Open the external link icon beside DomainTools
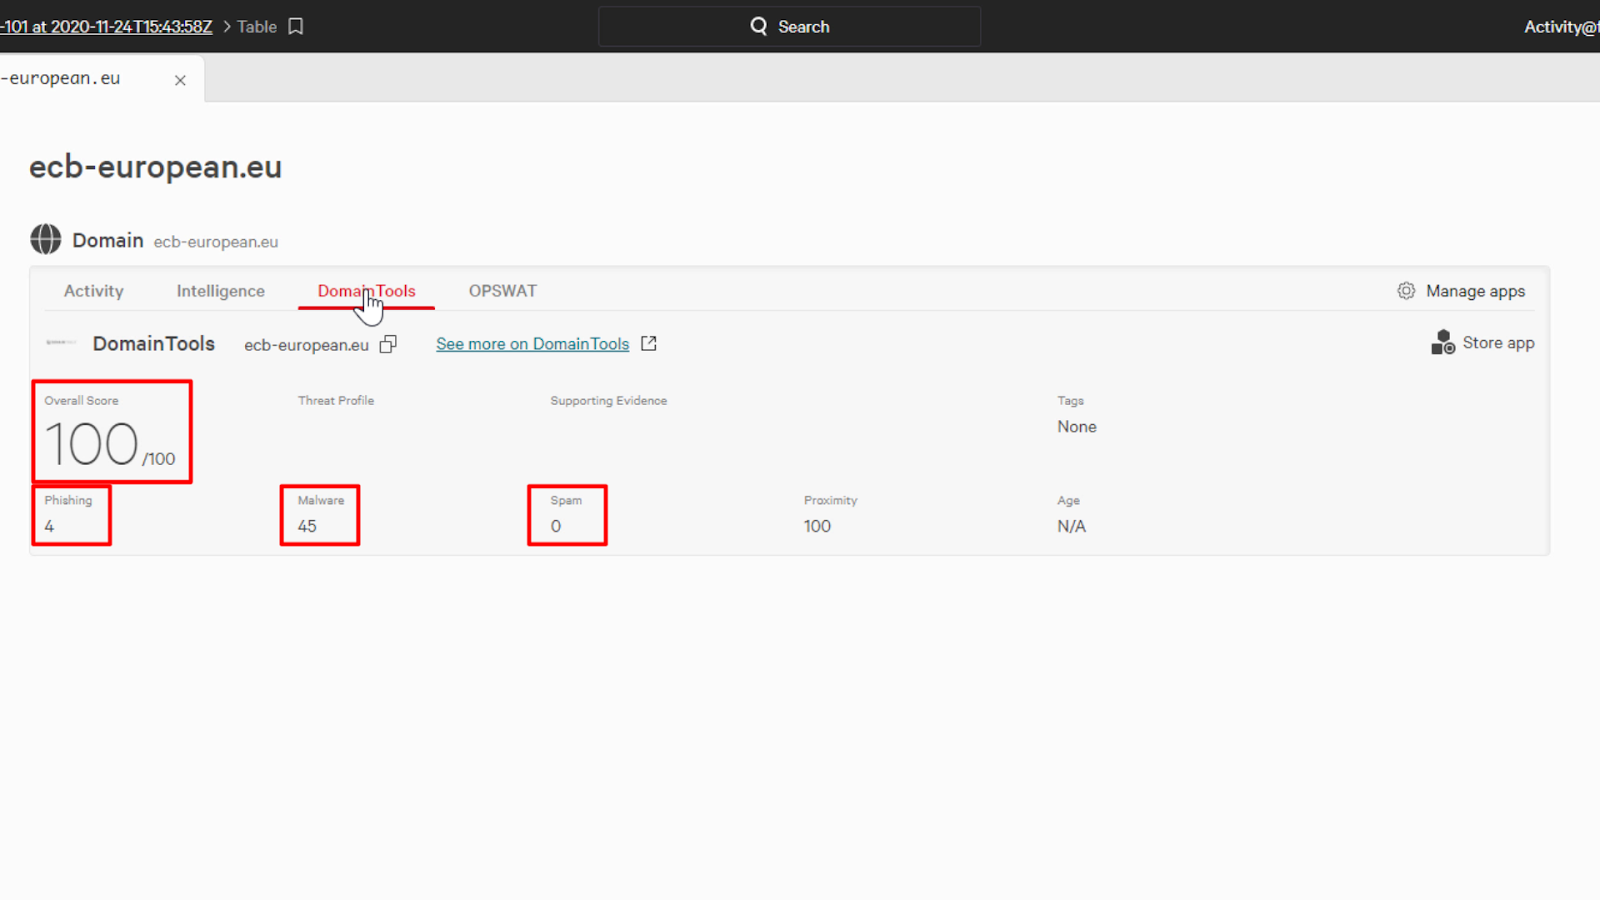1600x900 pixels. [649, 343]
